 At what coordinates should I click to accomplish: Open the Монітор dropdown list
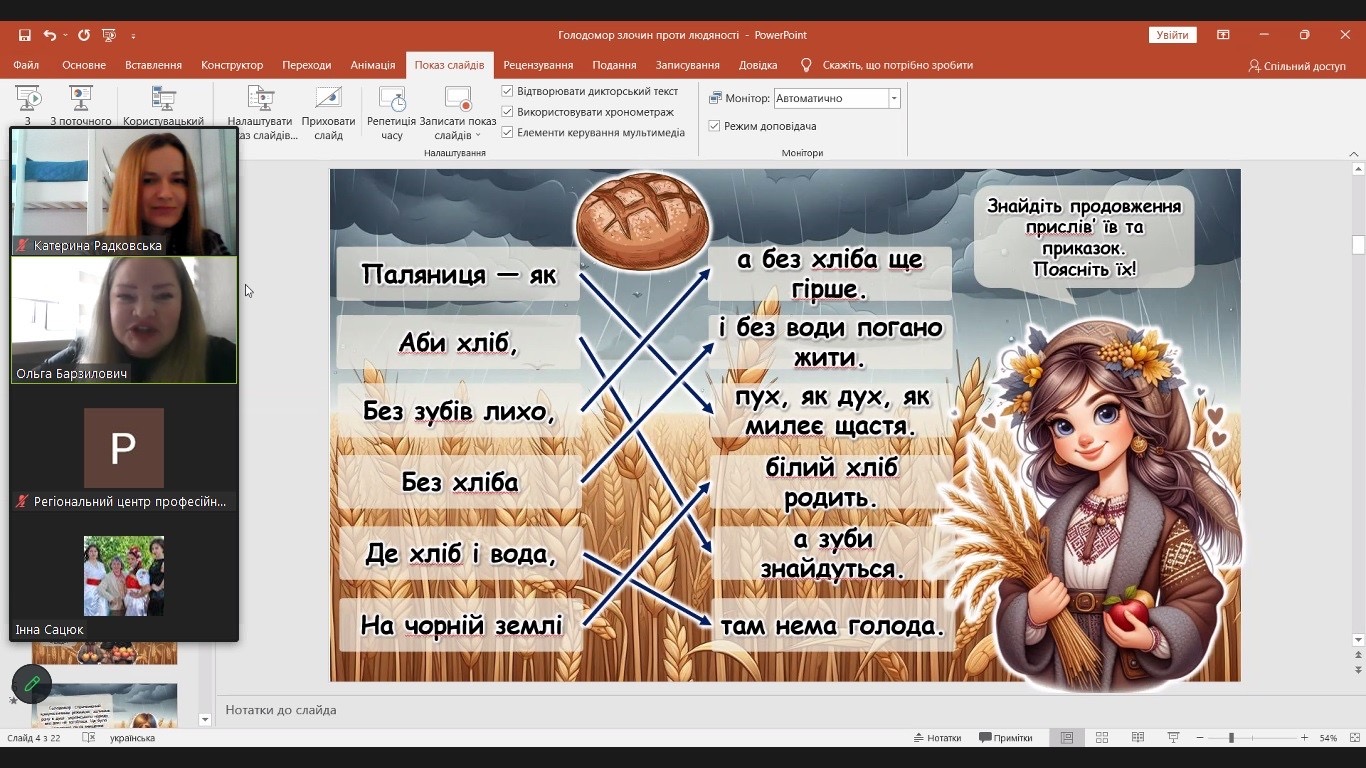(x=894, y=98)
